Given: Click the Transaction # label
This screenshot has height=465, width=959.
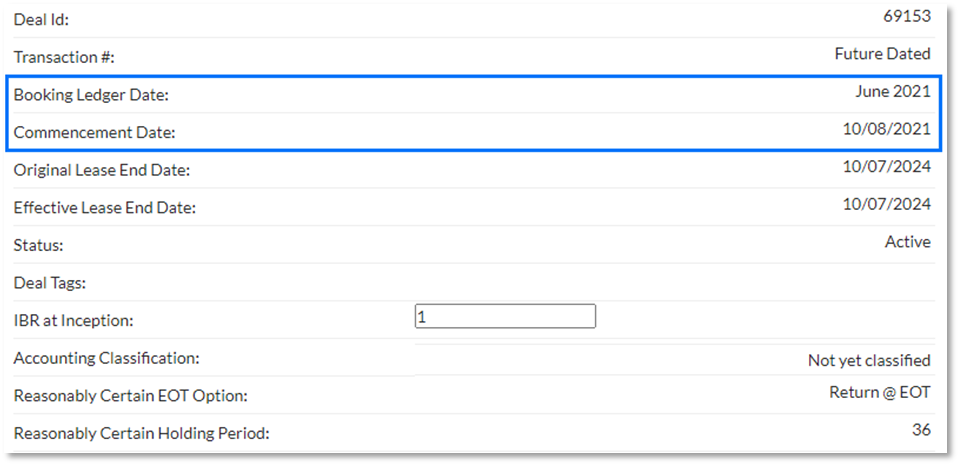Looking at the screenshot, I should click(x=64, y=58).
